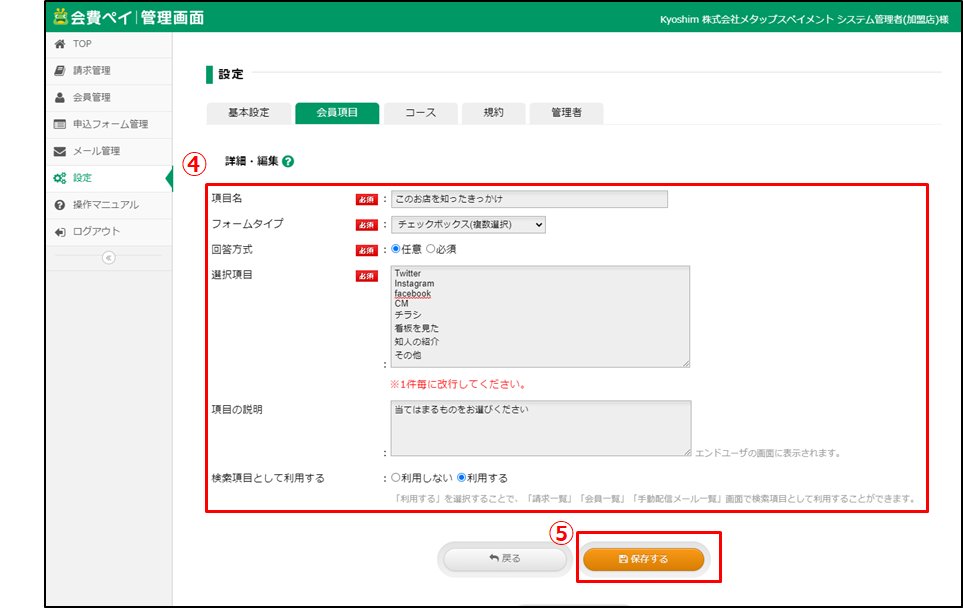Select the 必須 radio button for 回答方式
Viewport: 963px width, 608px height.
tap(431, 249)
